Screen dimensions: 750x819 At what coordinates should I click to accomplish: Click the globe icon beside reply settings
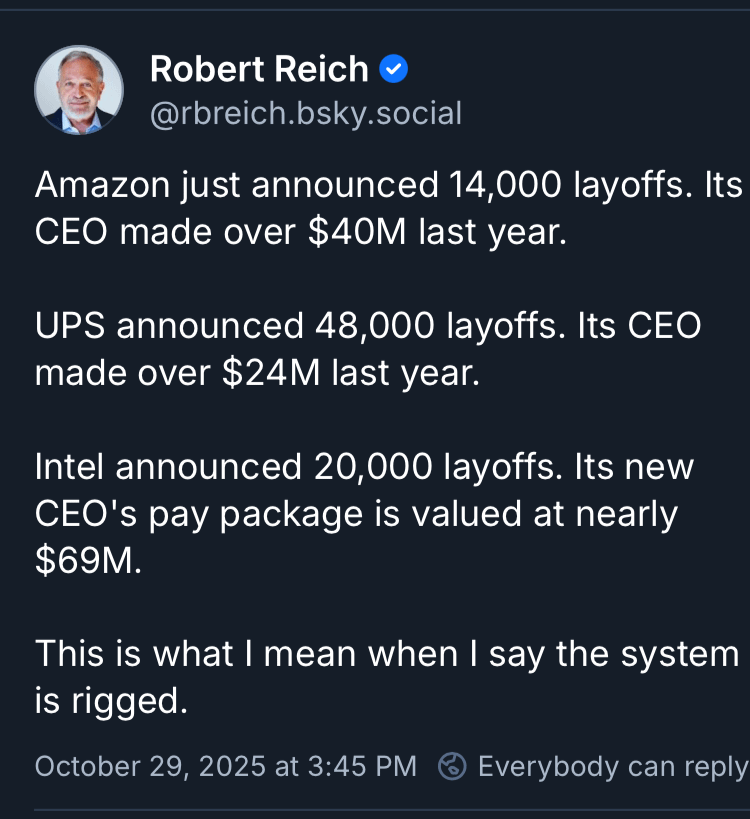click(453, 766)
